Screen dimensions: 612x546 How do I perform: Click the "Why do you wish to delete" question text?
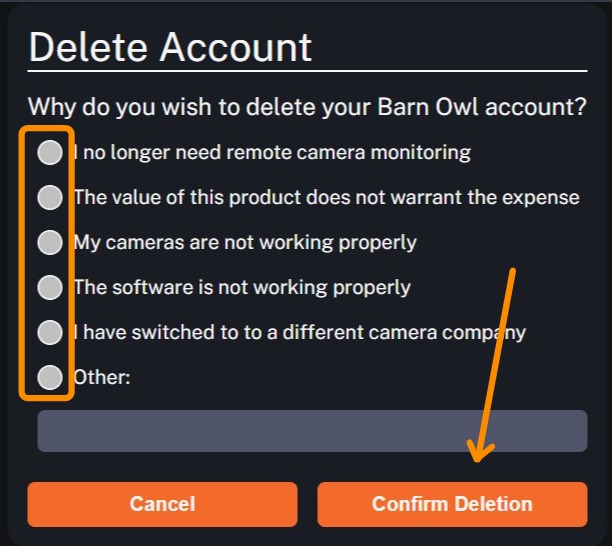coord(306,107)
